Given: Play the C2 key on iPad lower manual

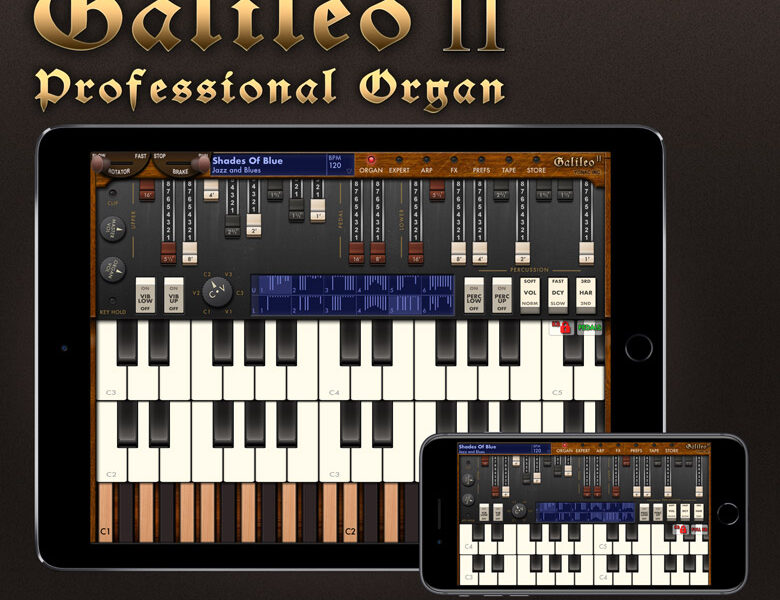Looking at the screenshot, I should tap(111, 465).
